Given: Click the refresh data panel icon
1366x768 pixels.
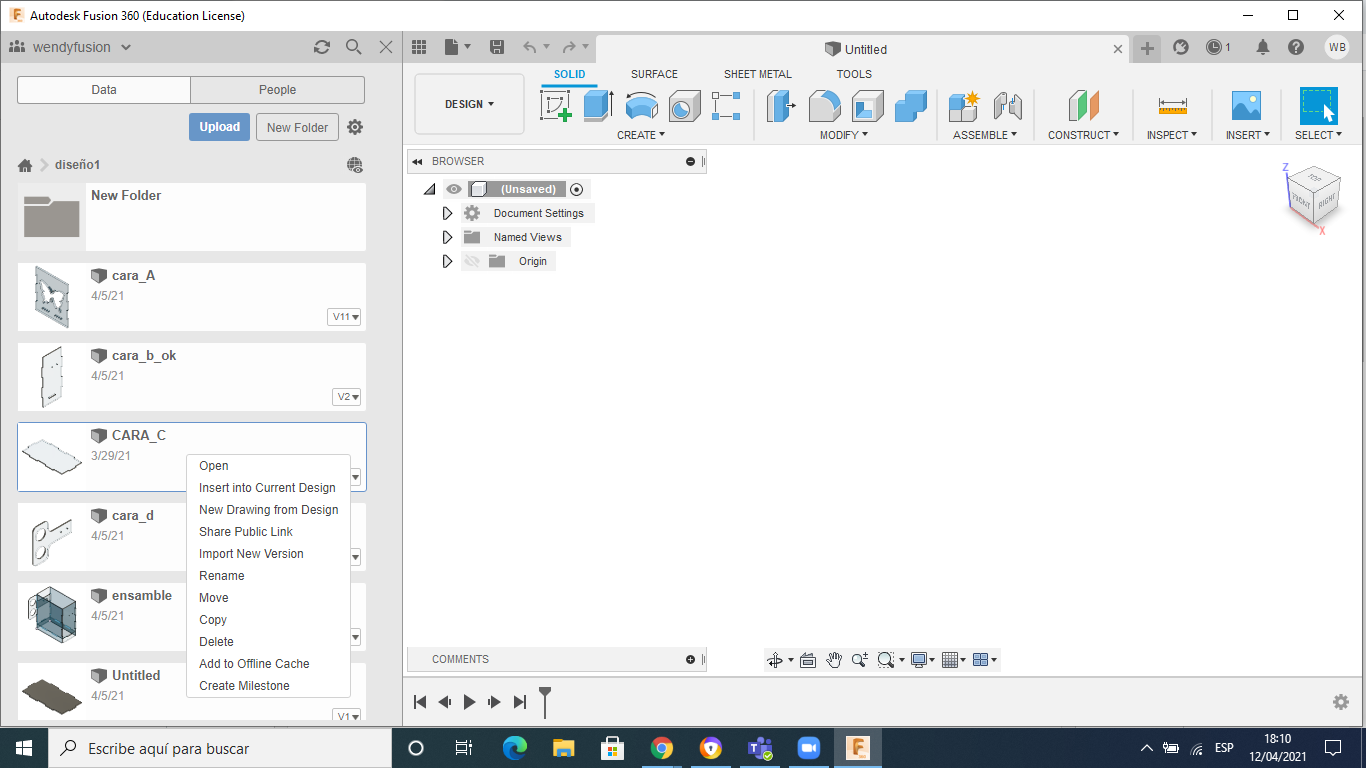Looking at the screenshot, I should coord(321,47).
